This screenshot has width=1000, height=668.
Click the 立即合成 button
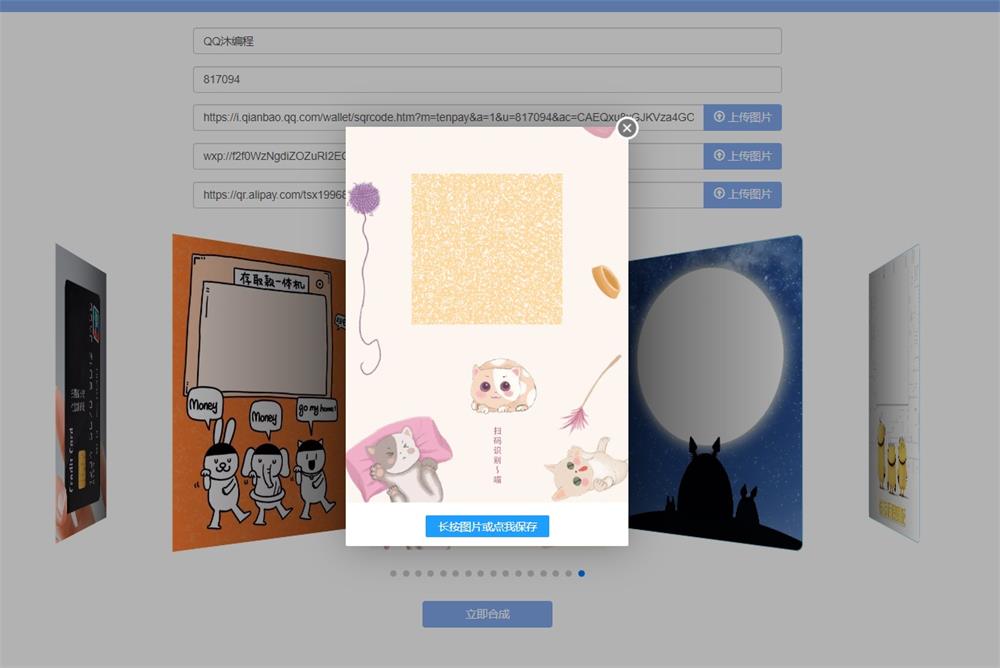(487, 614)
